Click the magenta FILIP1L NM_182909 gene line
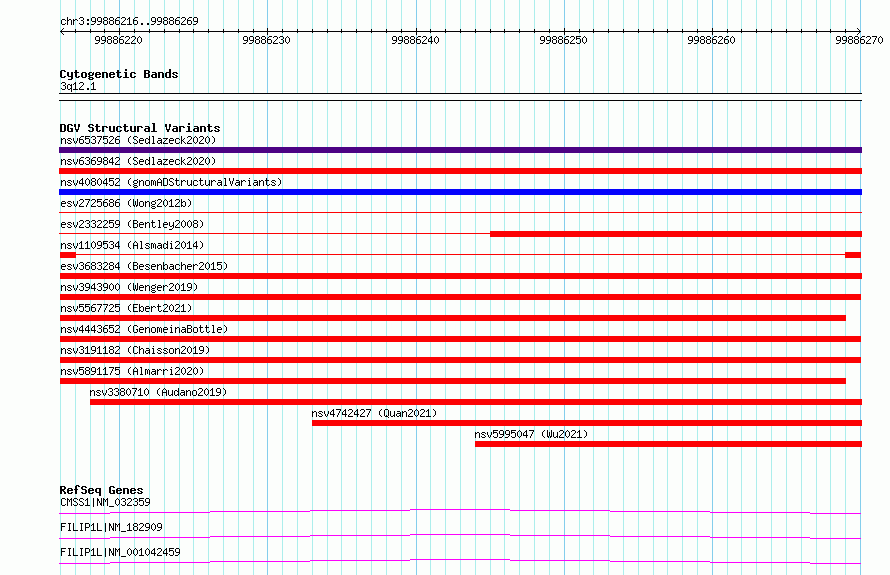Viewport: 890px width, 575px height. coord(460,536)
